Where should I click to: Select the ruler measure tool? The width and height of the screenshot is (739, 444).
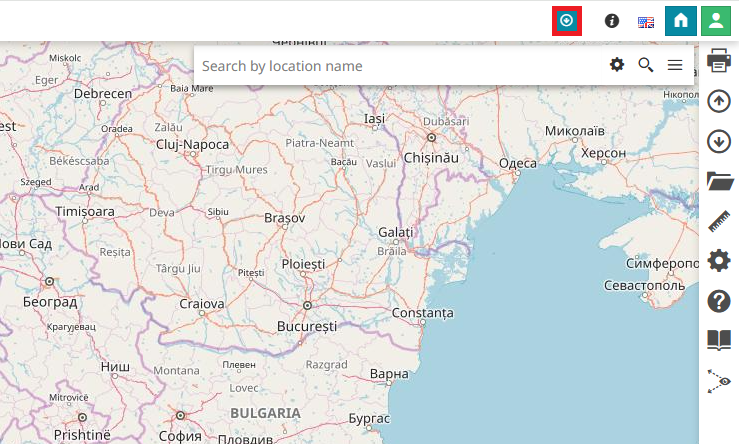[x=718, y=221]
